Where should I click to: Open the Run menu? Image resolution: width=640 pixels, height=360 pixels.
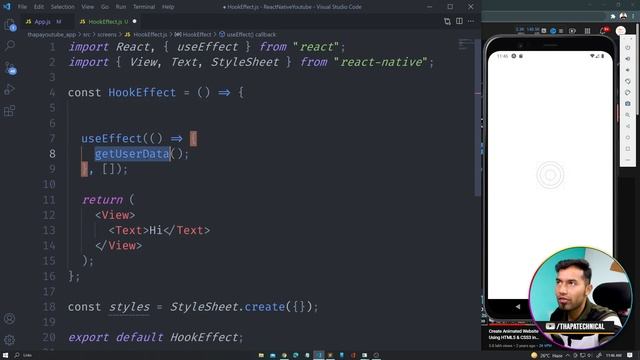point(121,7)
